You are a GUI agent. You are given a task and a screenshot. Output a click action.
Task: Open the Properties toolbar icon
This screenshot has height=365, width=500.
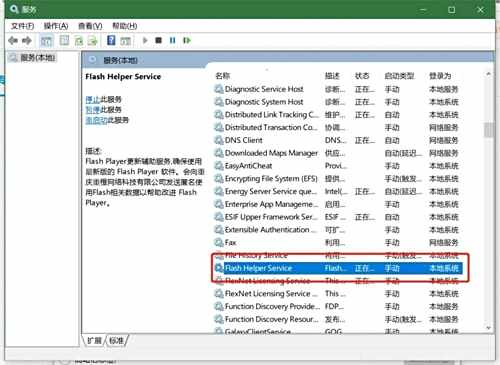tap(64, 41)
